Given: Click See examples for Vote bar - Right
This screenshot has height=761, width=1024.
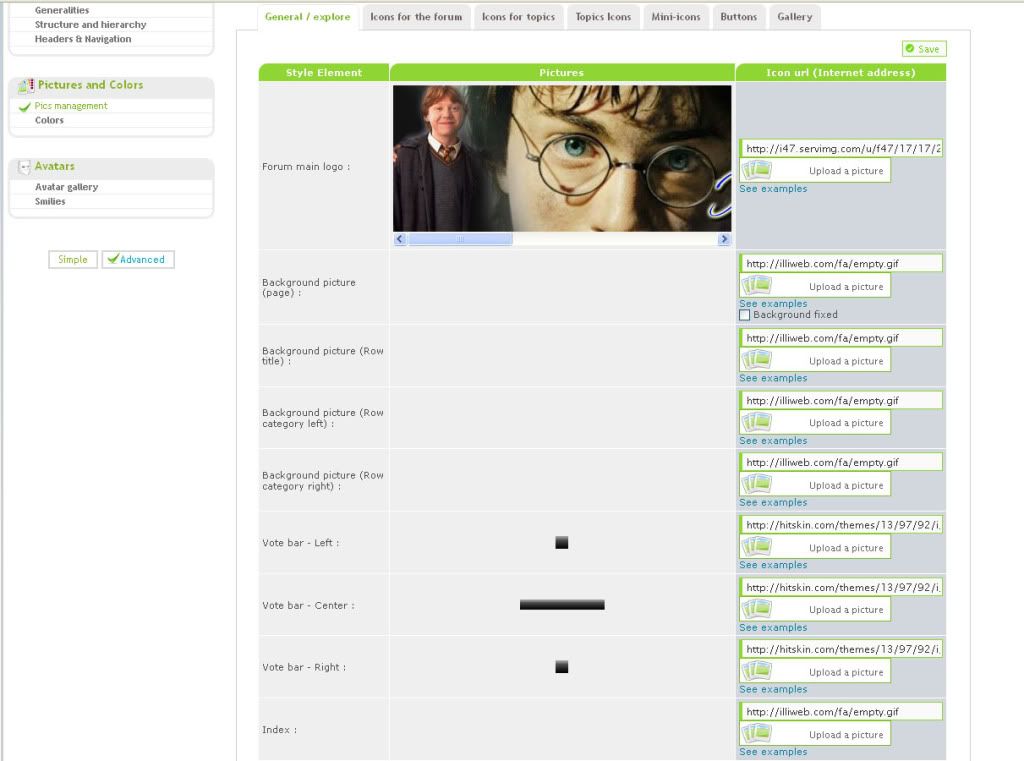Looking at the screenshot, I should (x=773, y=689).
